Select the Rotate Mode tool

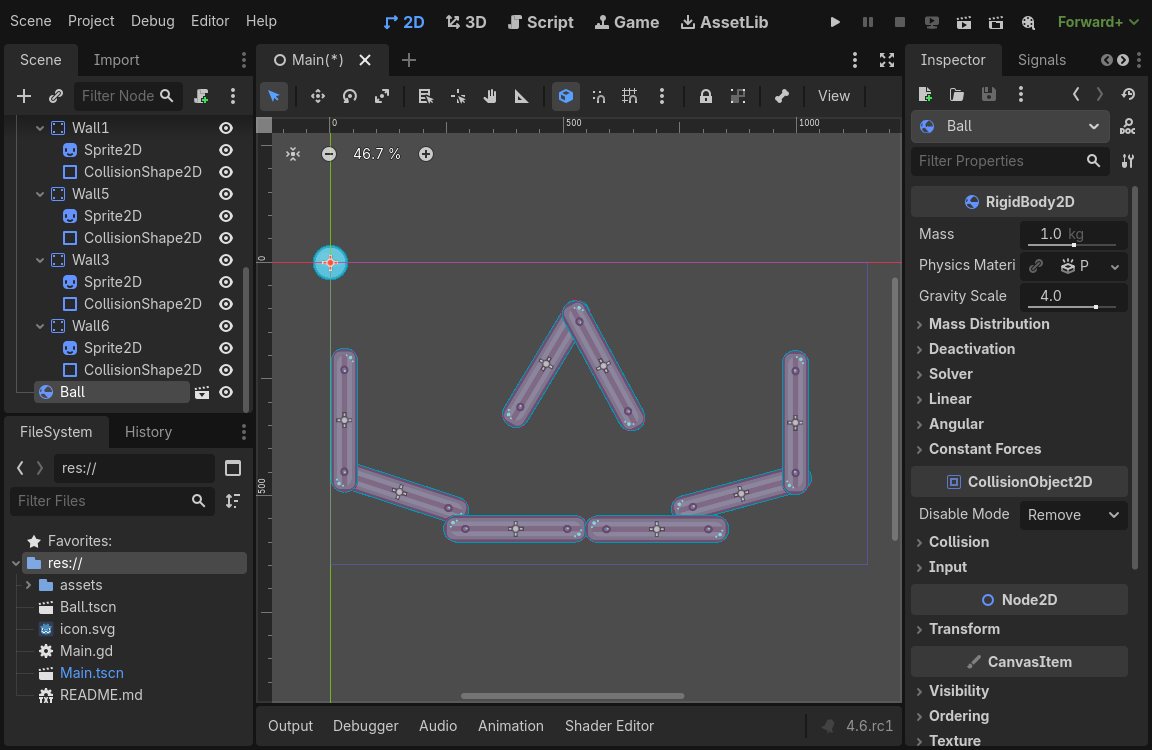click(x=350, y=96)
